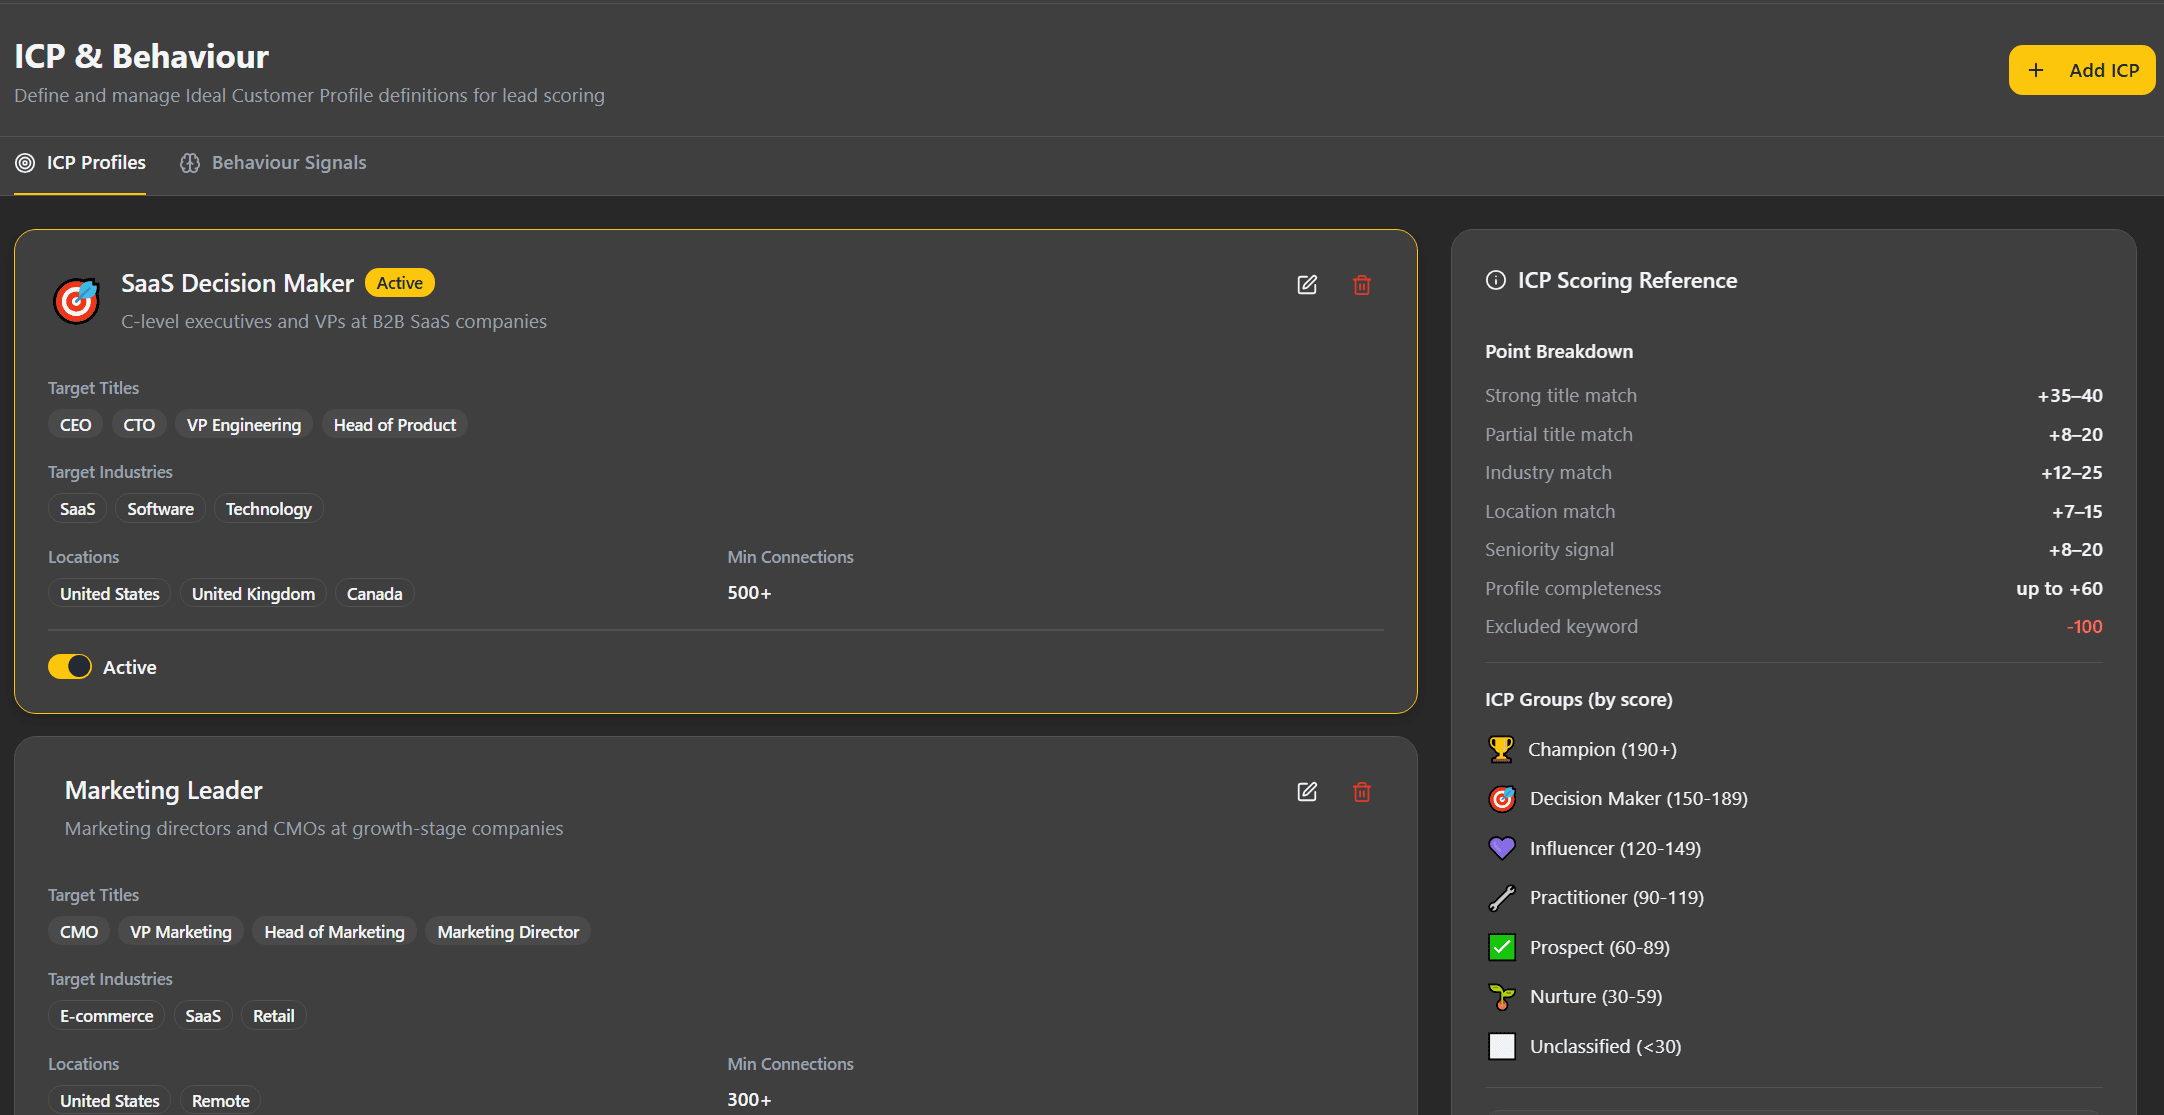Click the Nurture seedling icon
Viewport: 2164px width, 1115px height.
1502,997
